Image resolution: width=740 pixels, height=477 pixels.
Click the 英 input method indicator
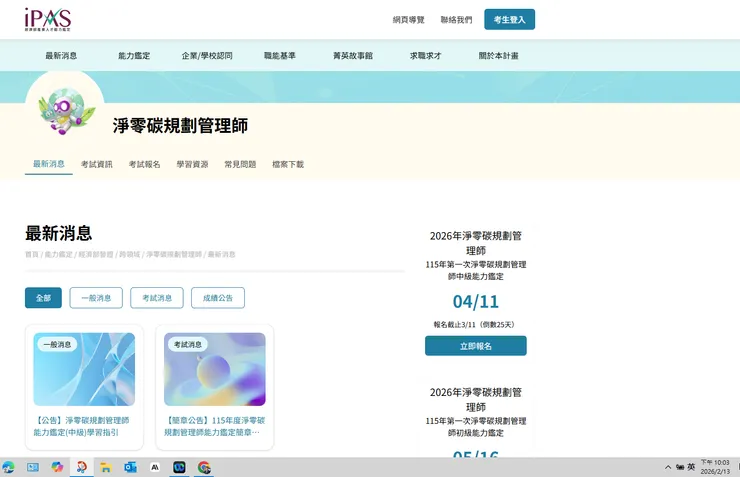[691, 467]
